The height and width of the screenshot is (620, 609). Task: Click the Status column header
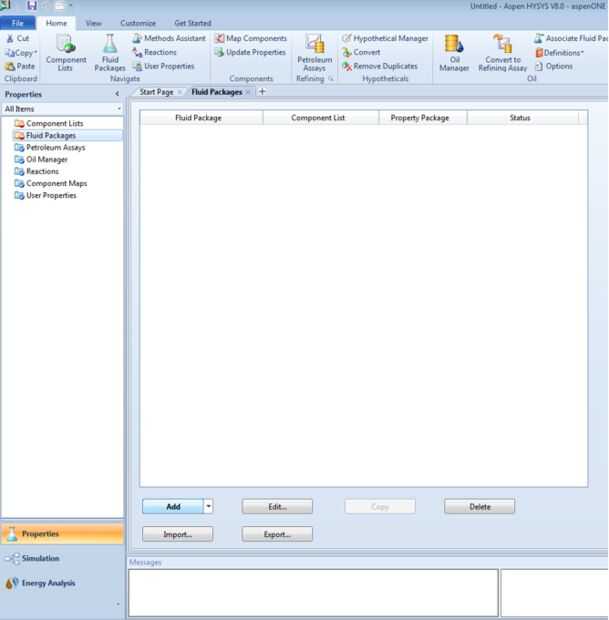(x=523, y=118)
